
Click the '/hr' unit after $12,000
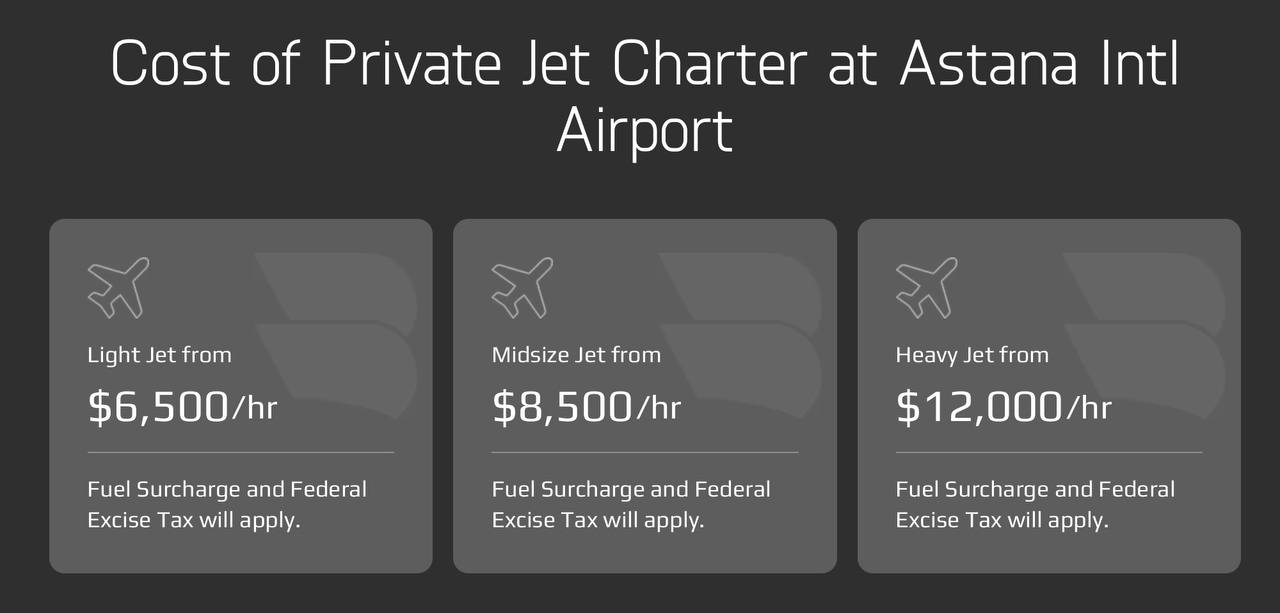click(x=1089, y=407)
